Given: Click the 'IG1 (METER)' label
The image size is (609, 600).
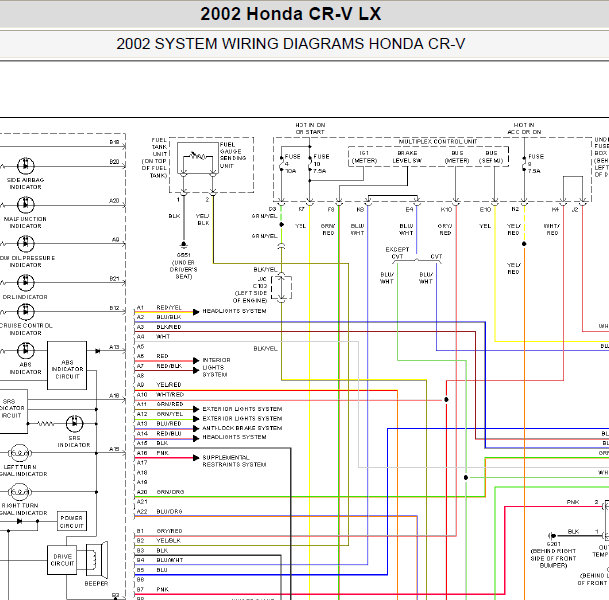Looking at the screenshot, I should (364, 157).
